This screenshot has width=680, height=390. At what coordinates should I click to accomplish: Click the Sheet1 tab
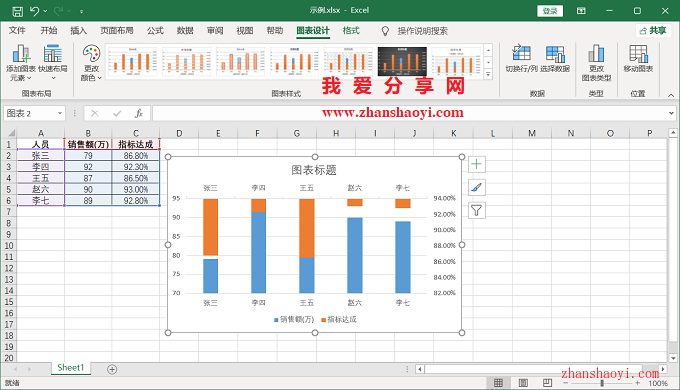click(70, 368)
